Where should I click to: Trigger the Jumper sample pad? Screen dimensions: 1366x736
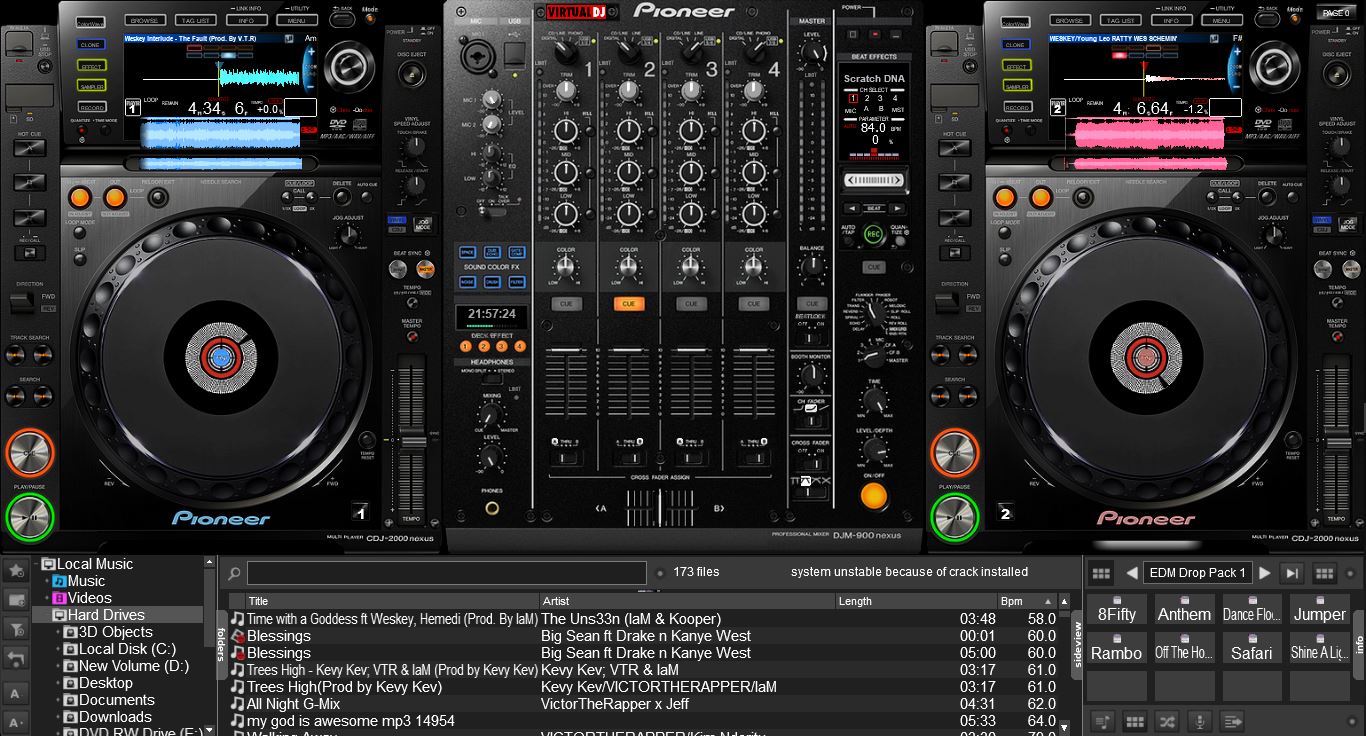(1320, 610)
